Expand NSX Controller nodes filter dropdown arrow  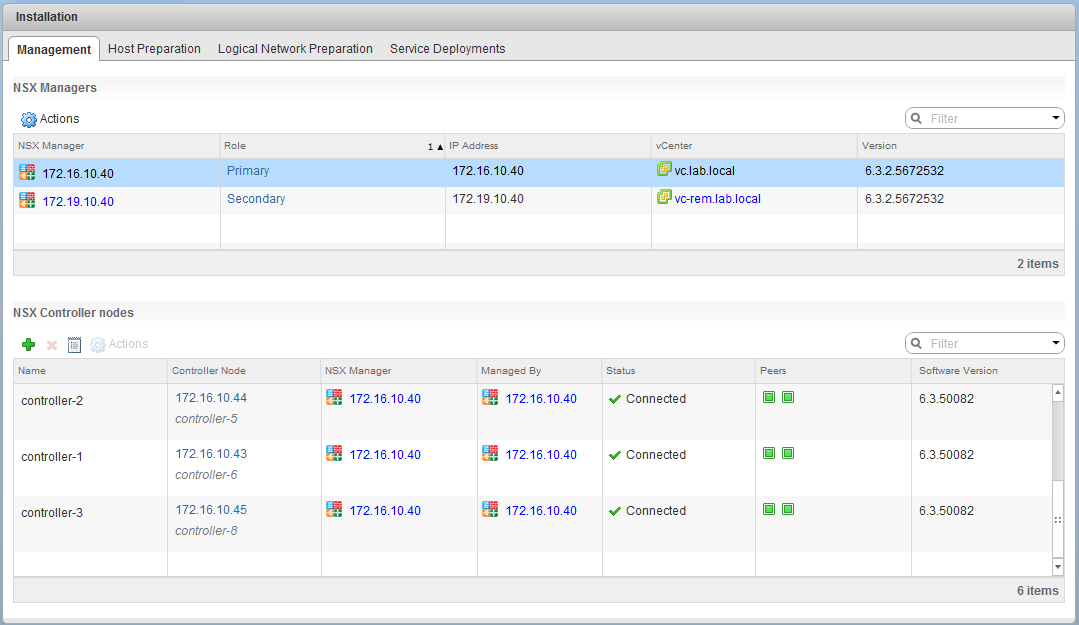(1056, 343)
